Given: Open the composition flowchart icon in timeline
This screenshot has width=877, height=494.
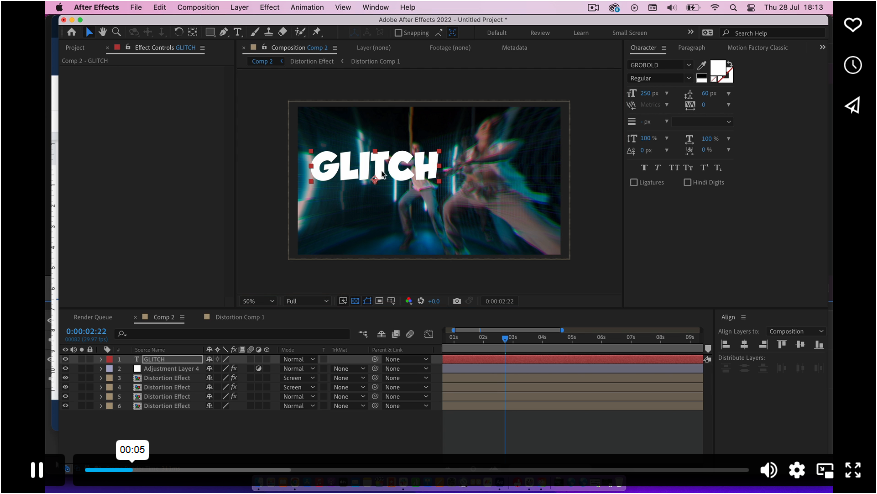Looking at the screenshot, I should 363,334.
